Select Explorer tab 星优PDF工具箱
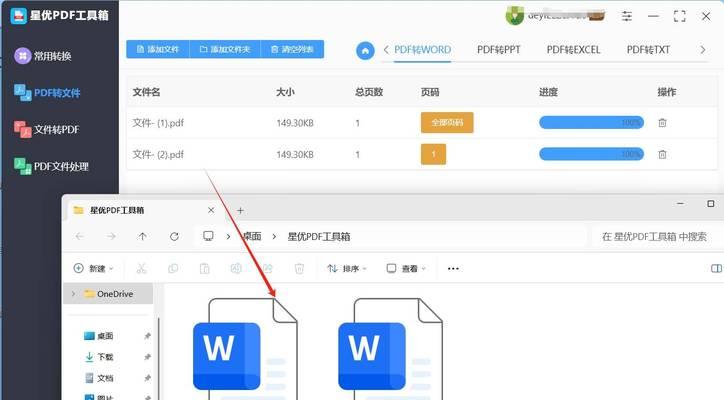 (145, 210)
